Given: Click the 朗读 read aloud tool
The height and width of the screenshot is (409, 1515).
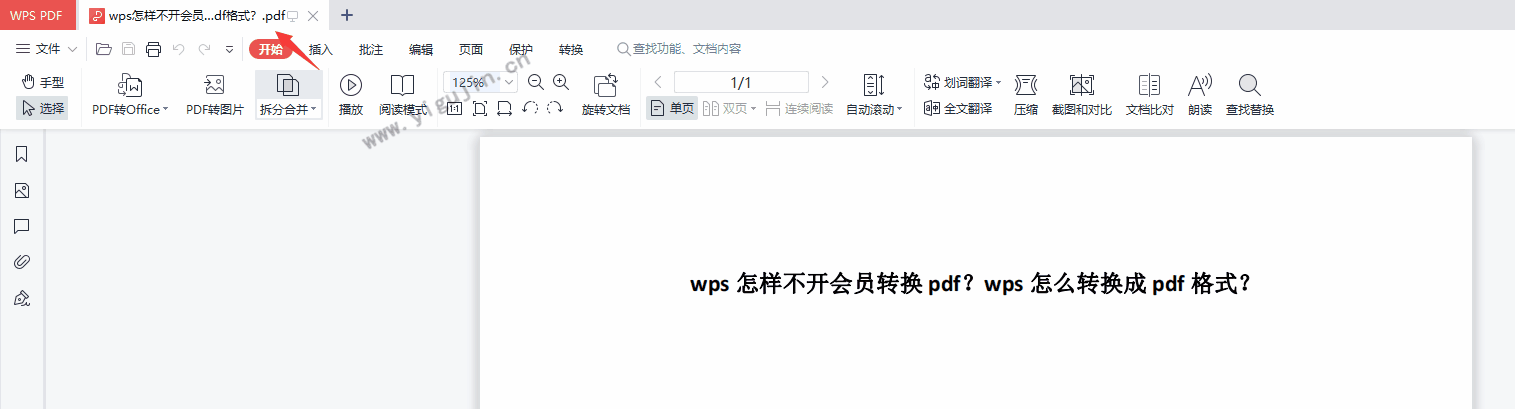Looking at the screenshot, I should coord(1200,96).
